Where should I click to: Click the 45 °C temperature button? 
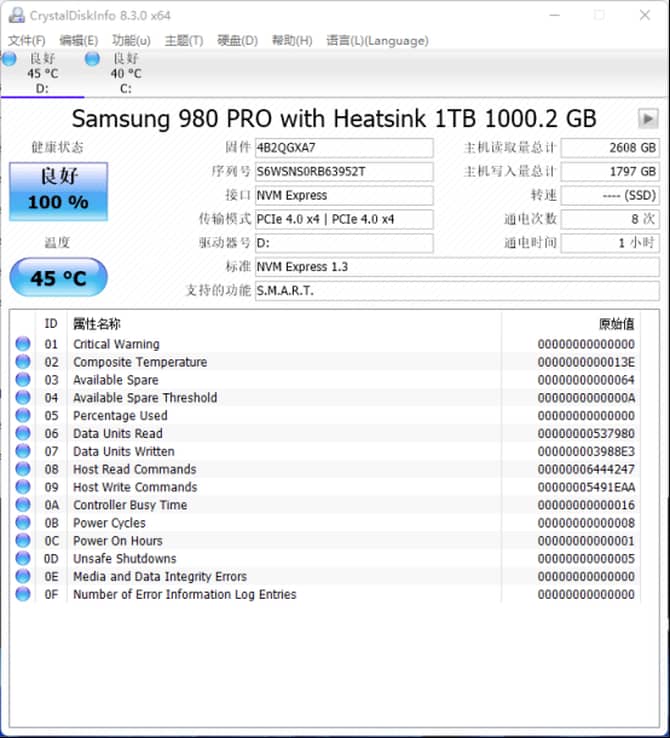(x=58, y=278)
